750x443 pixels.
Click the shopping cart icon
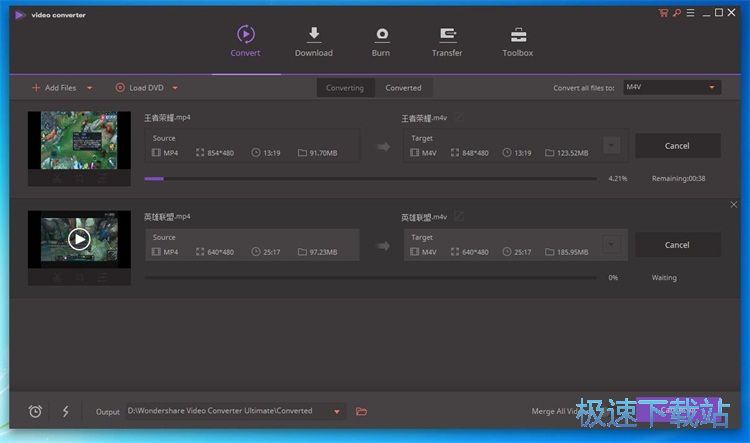(x=663, y=14)
